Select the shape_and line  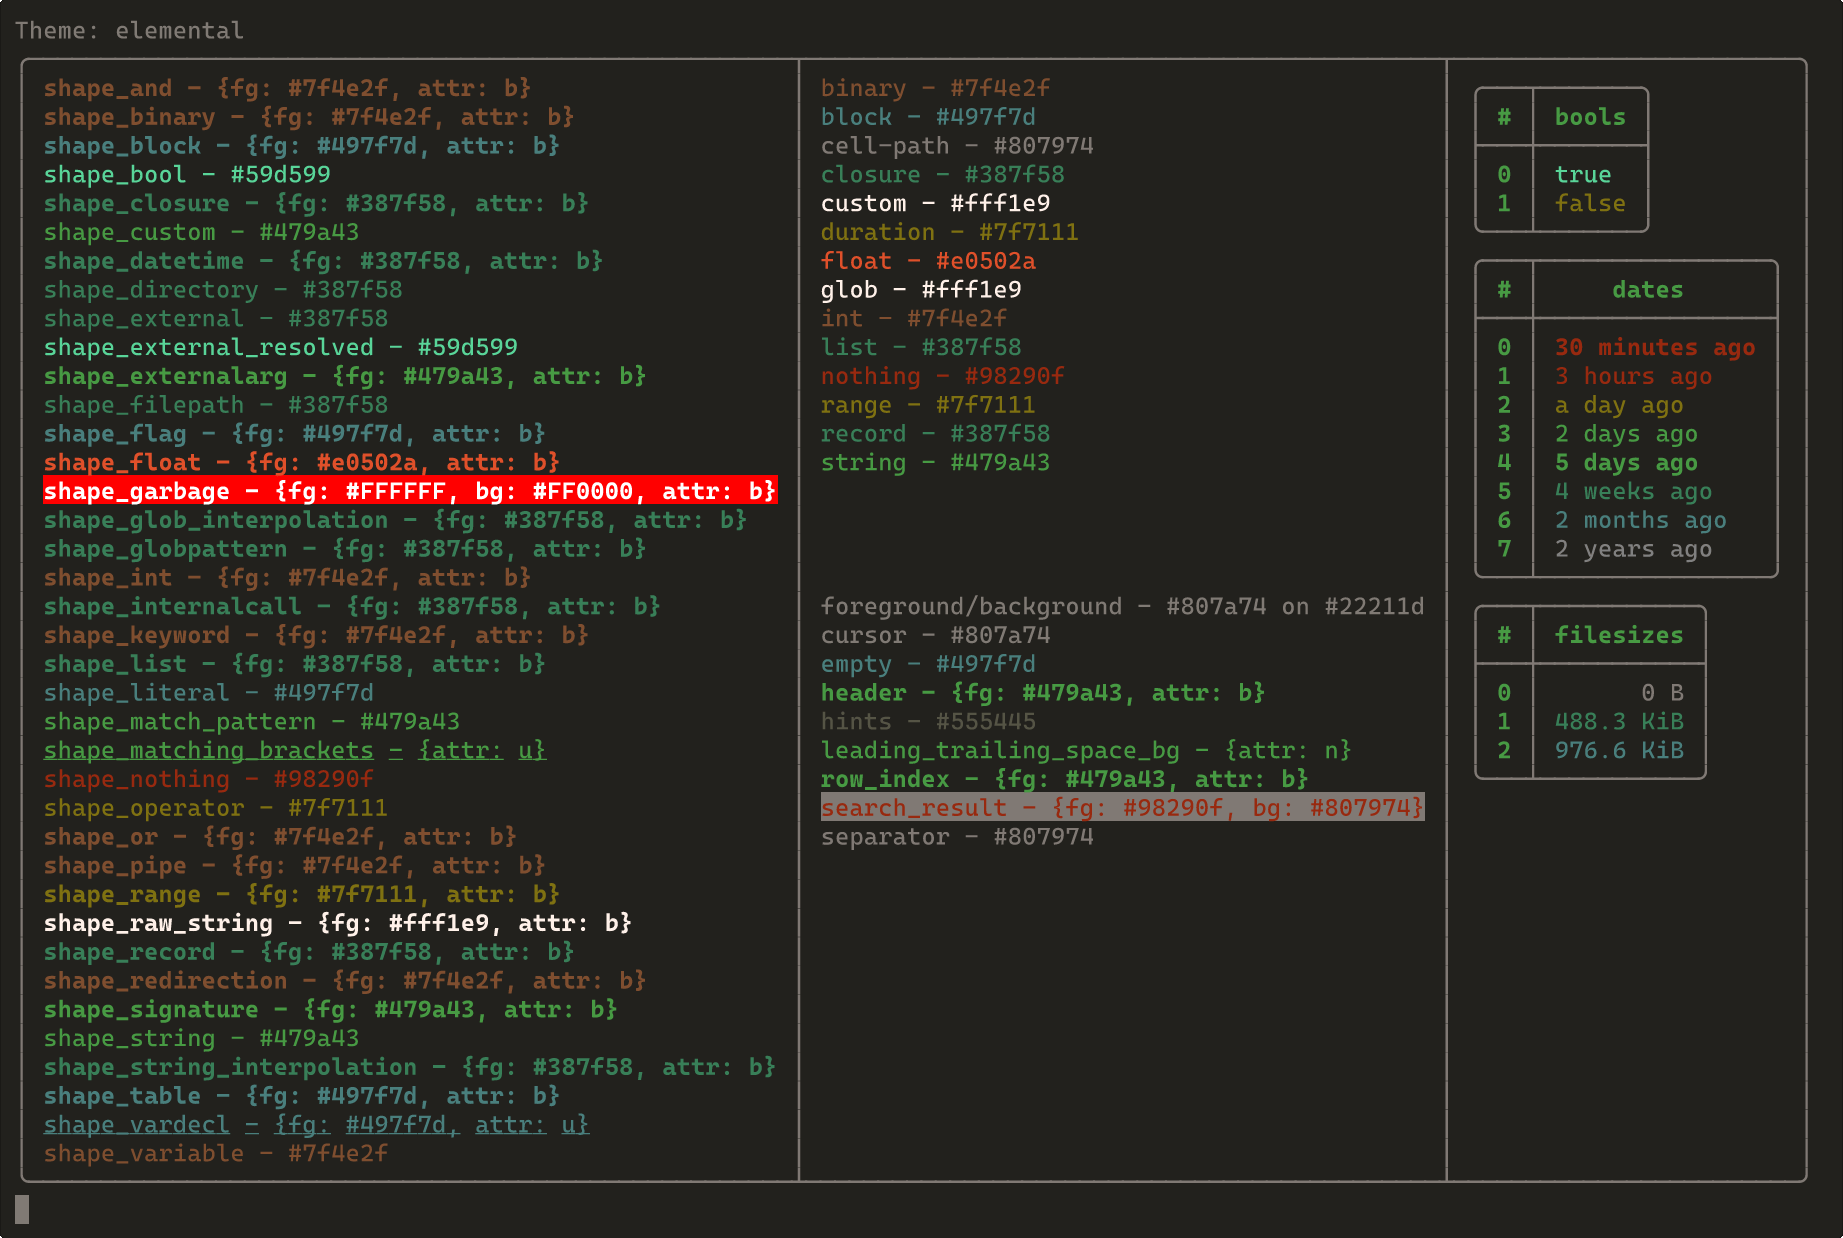pyautogui.click(x=287, y=88)
